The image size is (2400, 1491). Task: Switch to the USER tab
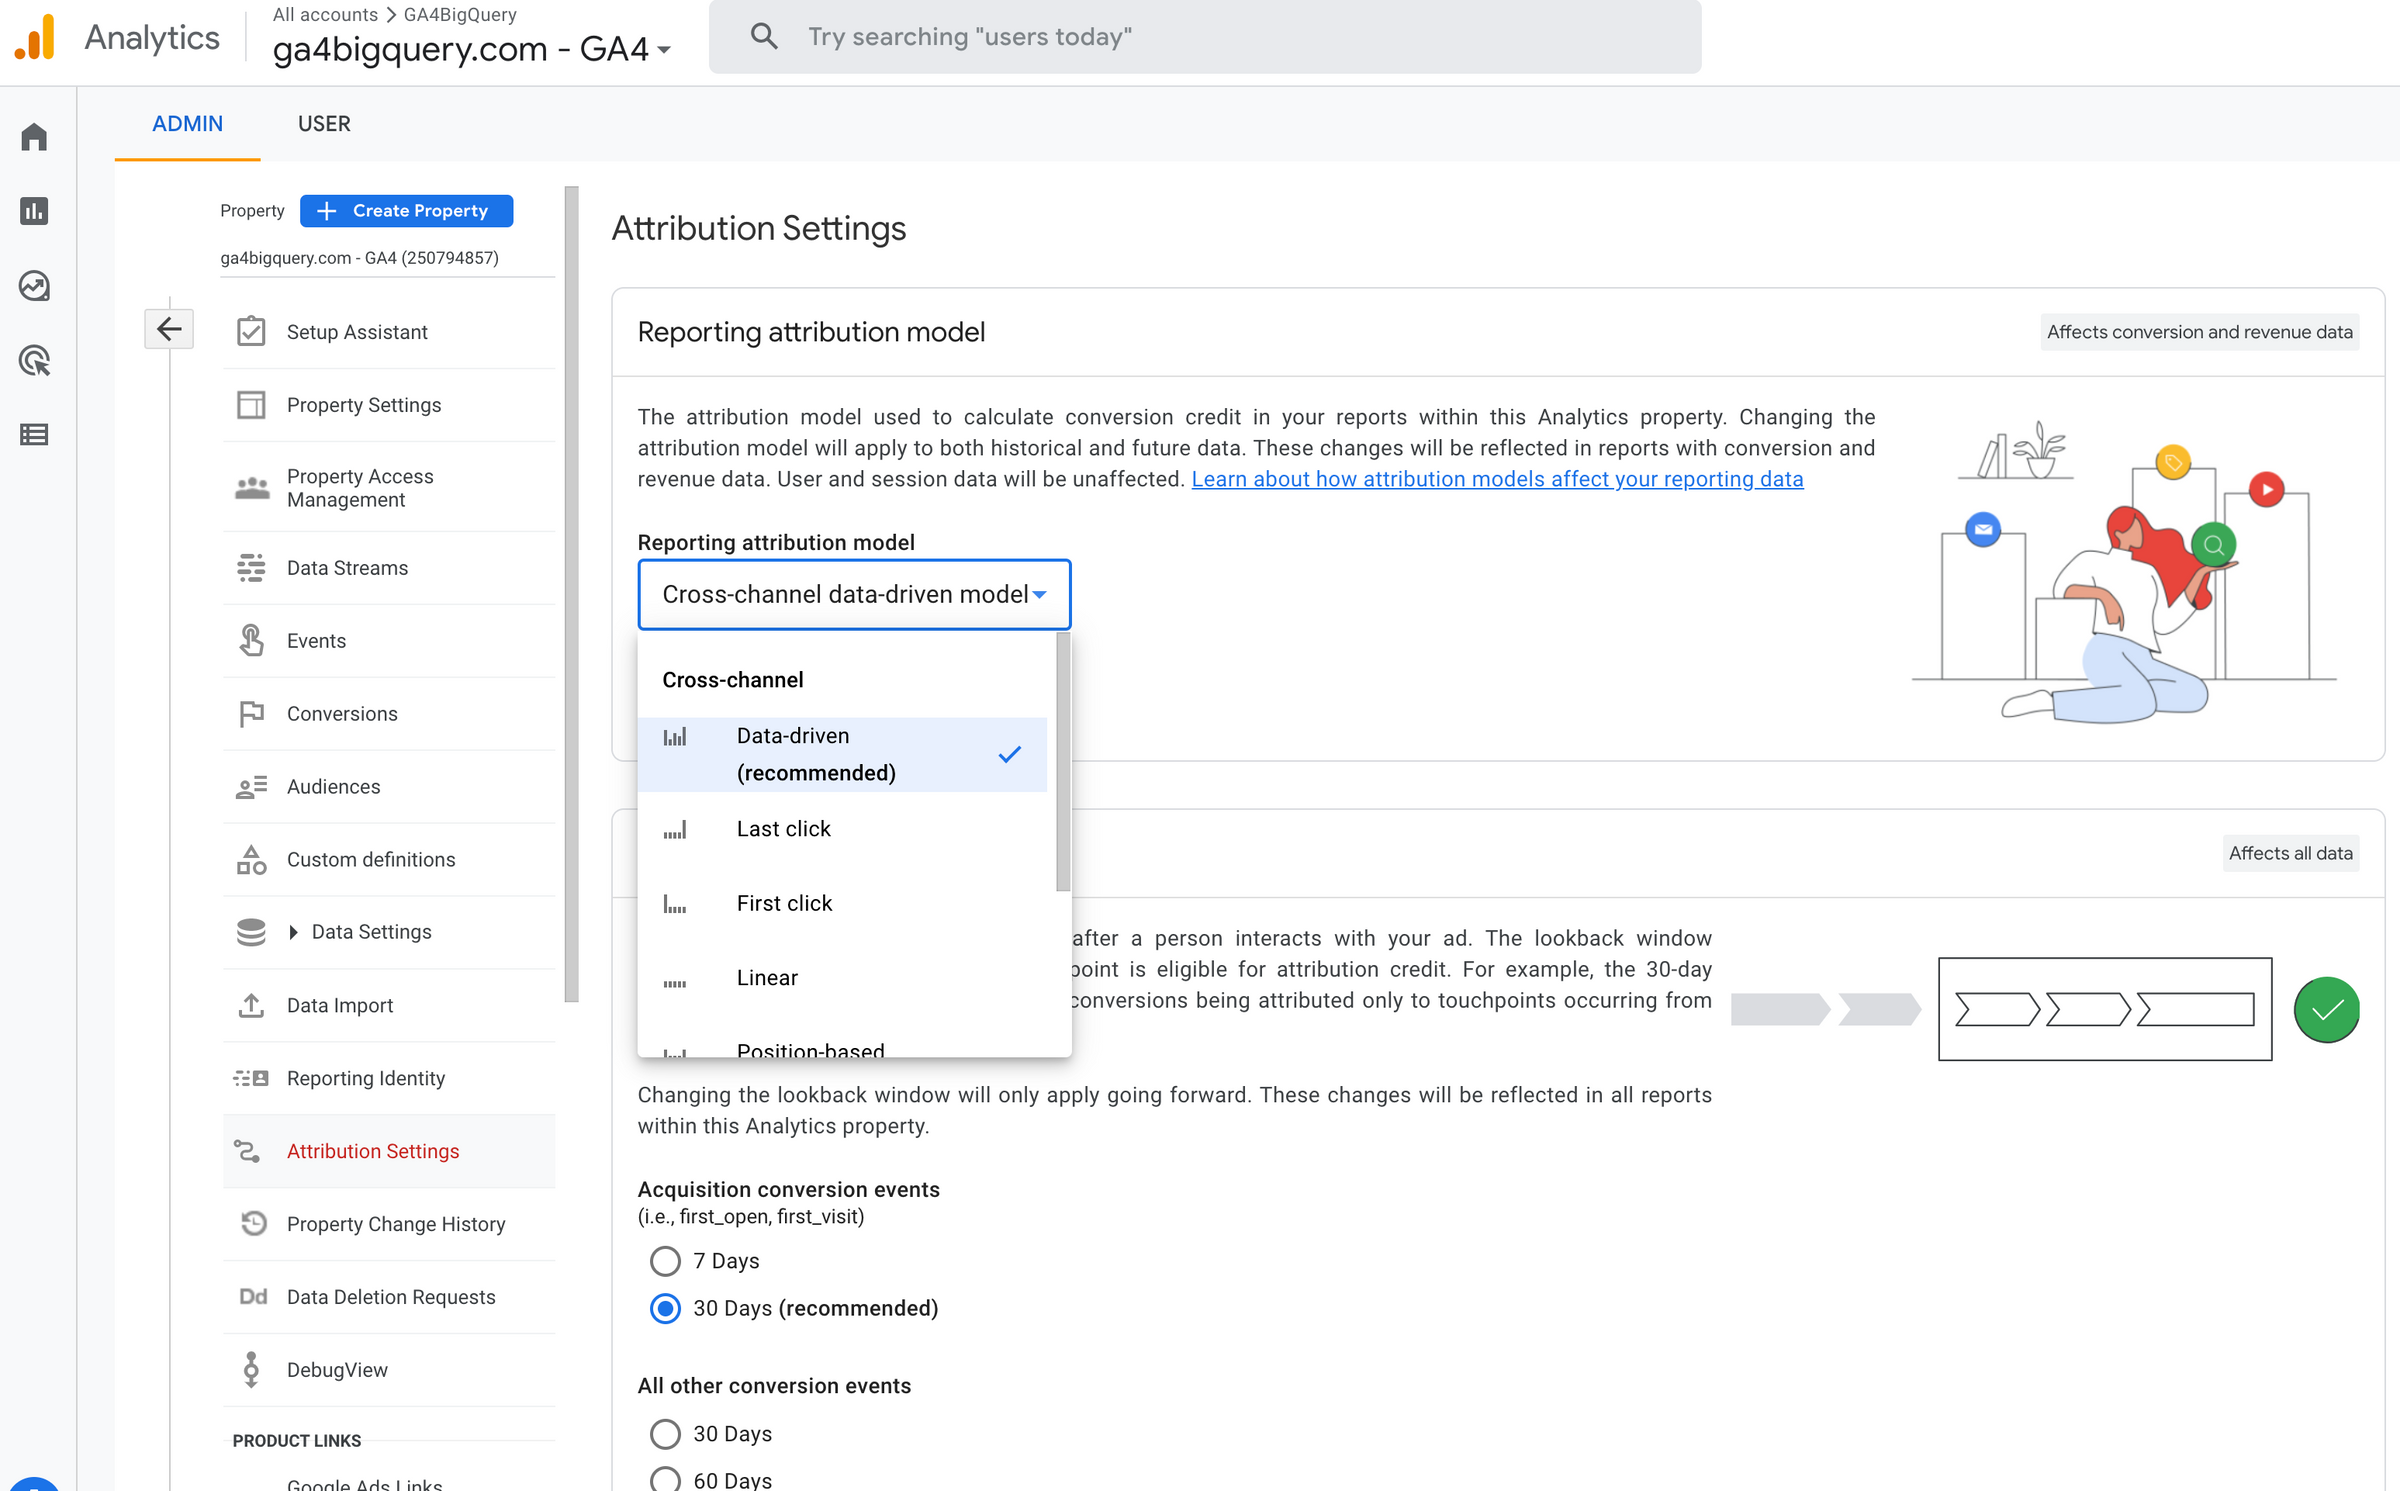tap(324, 123)
